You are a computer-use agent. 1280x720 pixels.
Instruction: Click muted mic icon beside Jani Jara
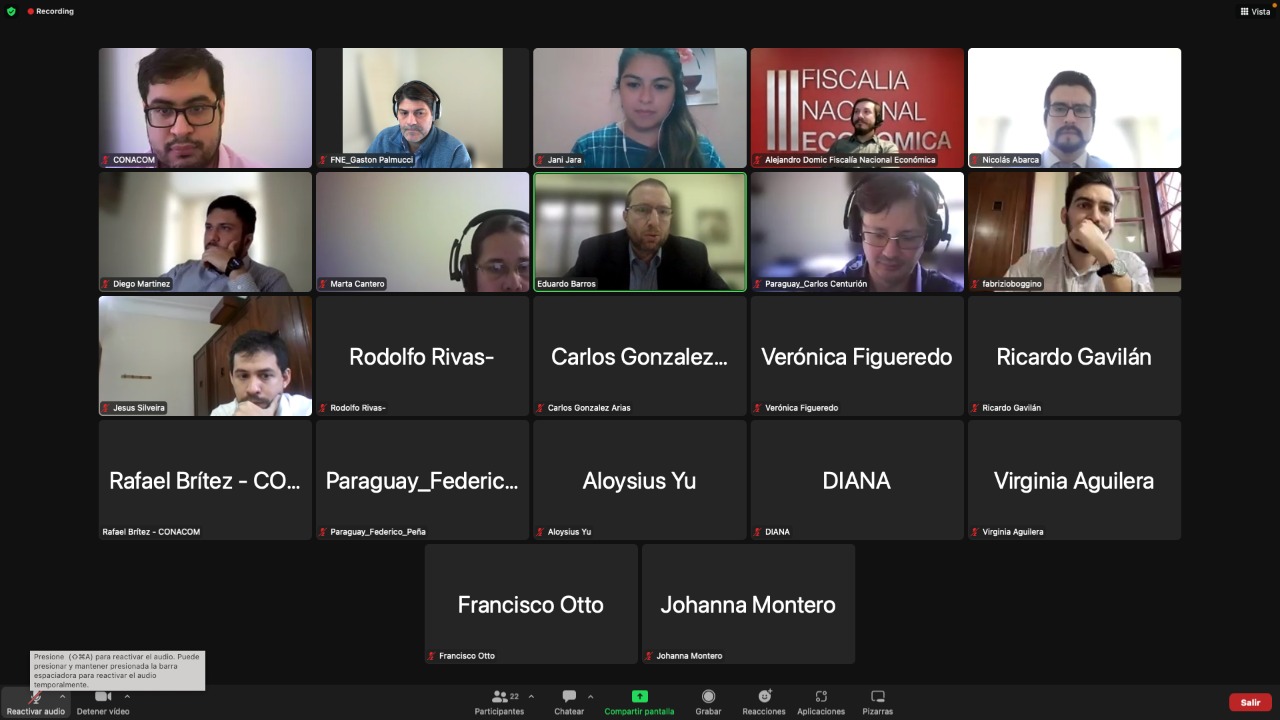[540, 160]
